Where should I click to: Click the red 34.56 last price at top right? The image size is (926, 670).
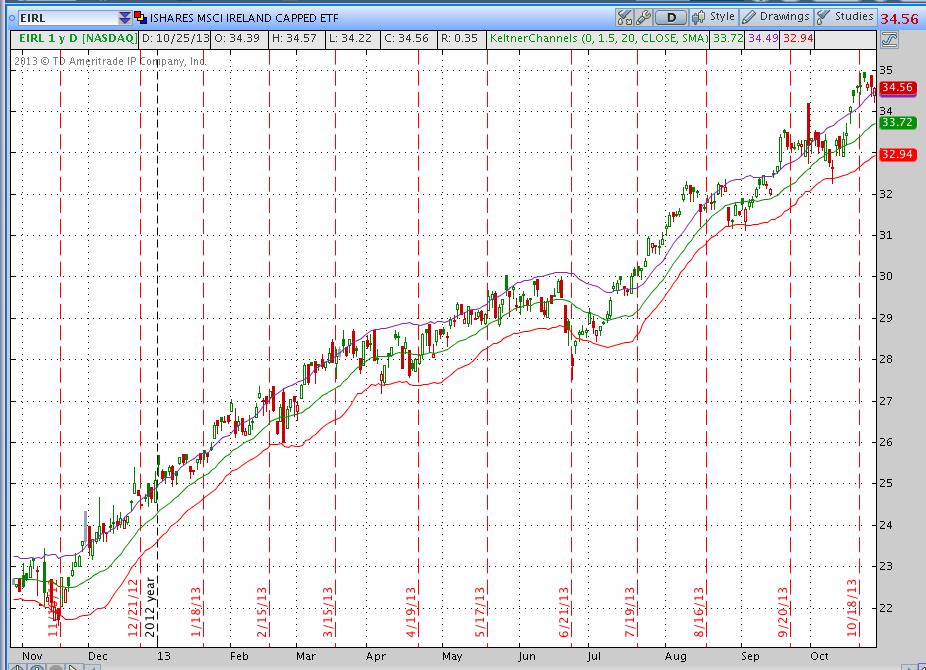click(x=899, y=18)
